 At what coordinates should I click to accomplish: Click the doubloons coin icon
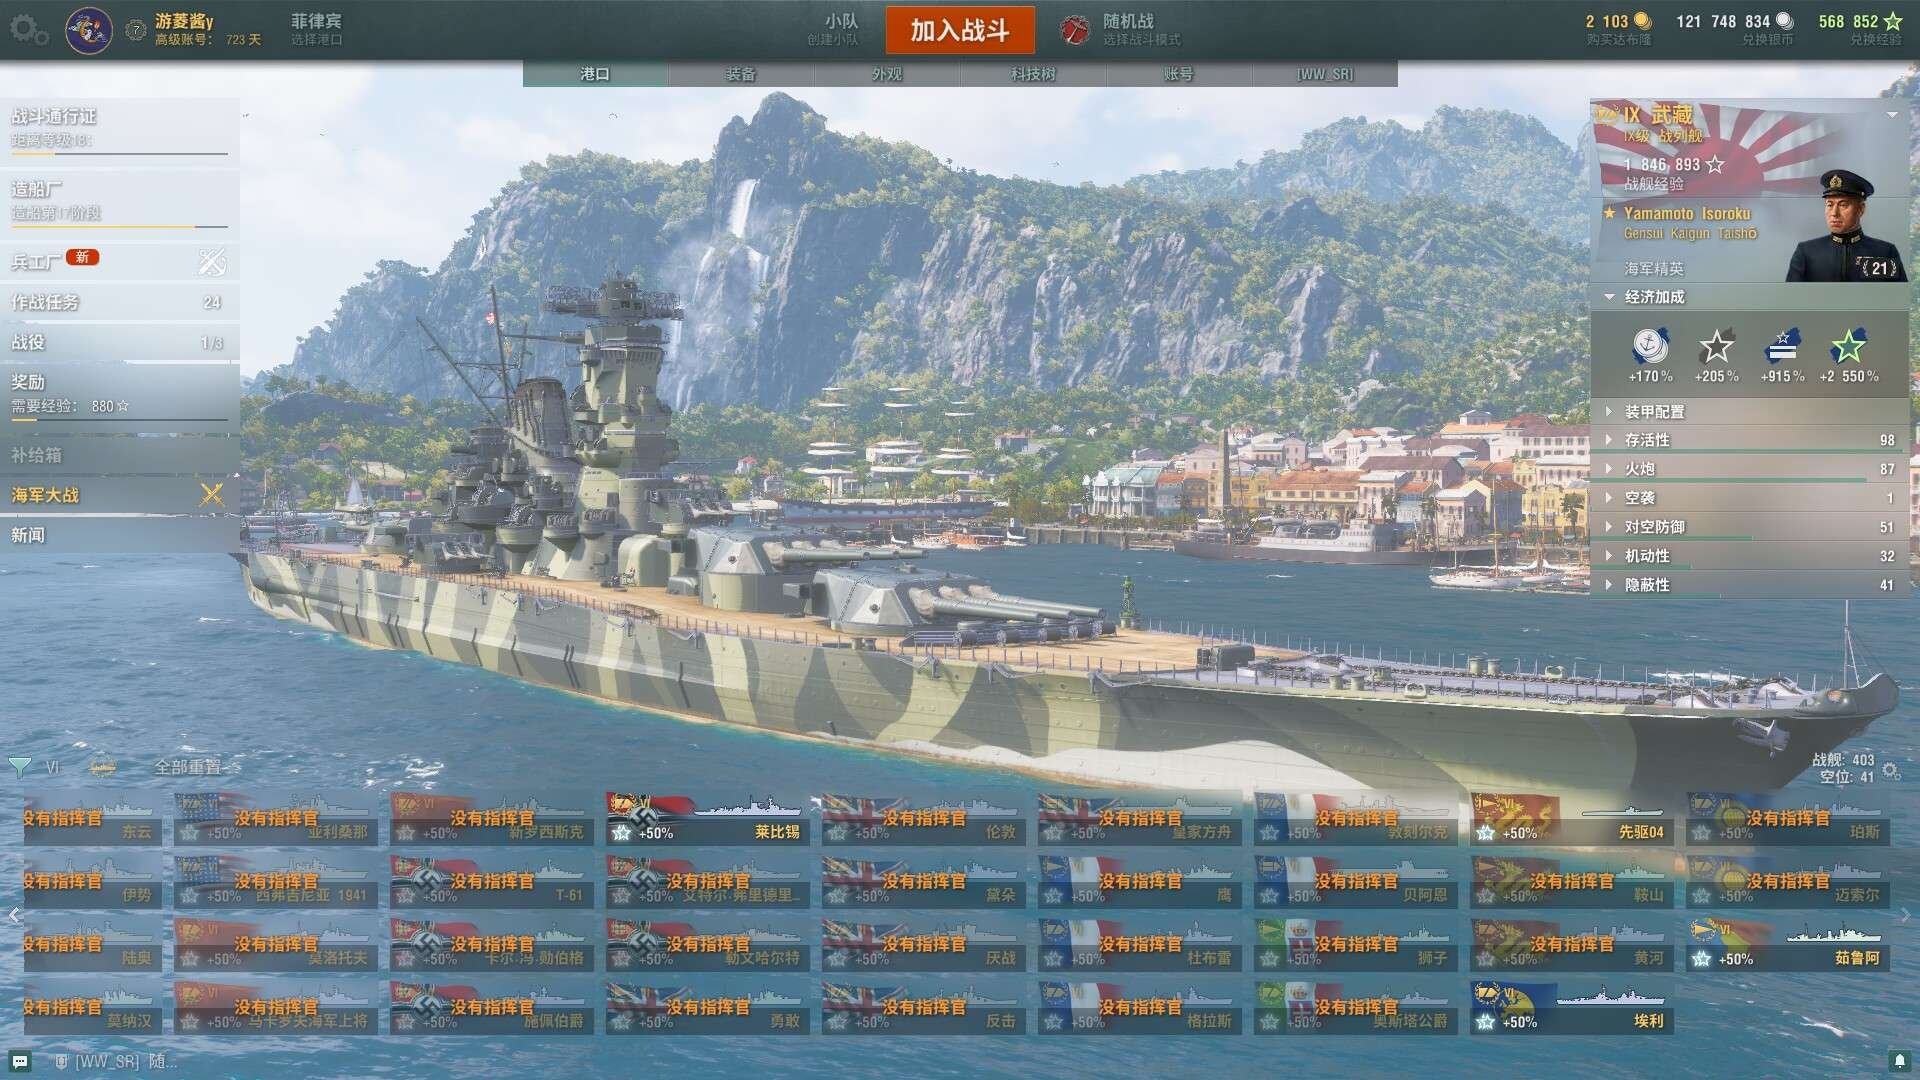[1642, 21]
